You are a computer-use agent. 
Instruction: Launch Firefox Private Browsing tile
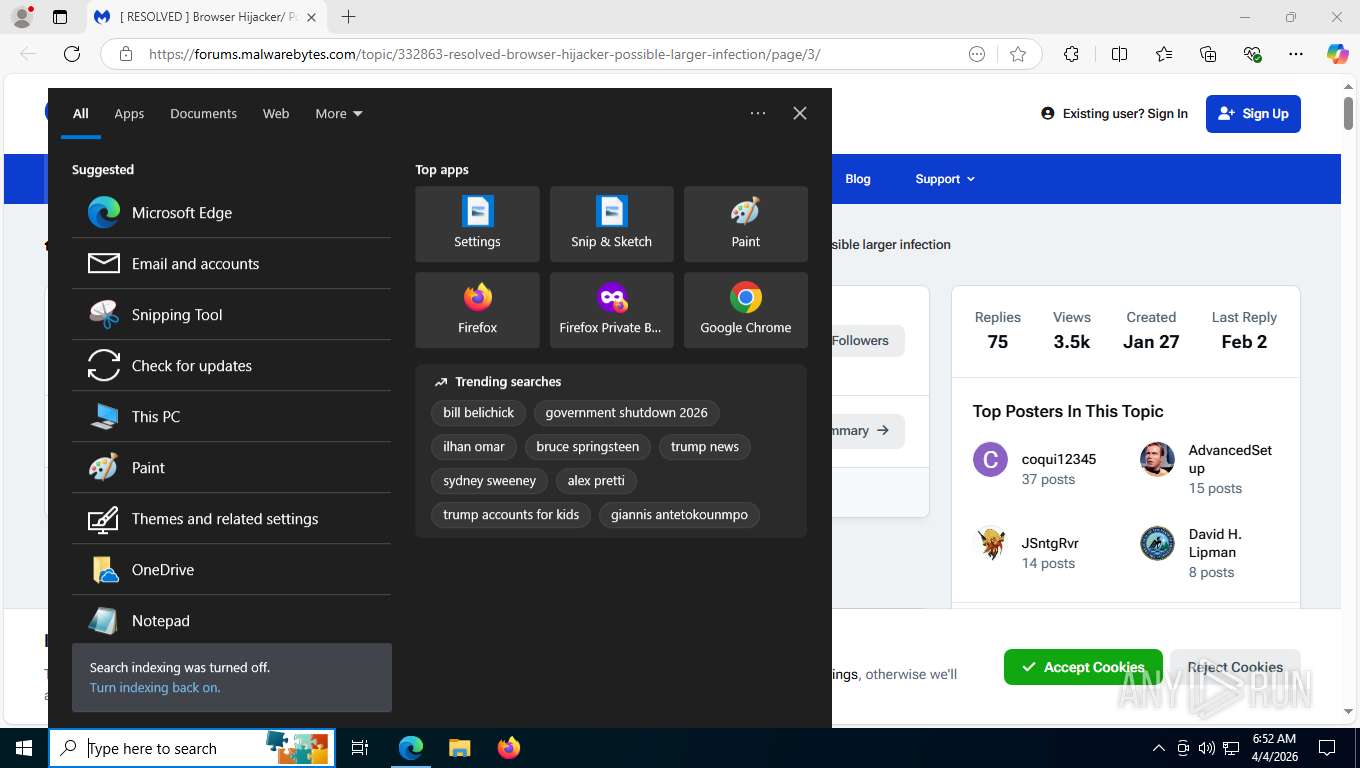pos(611,310)
